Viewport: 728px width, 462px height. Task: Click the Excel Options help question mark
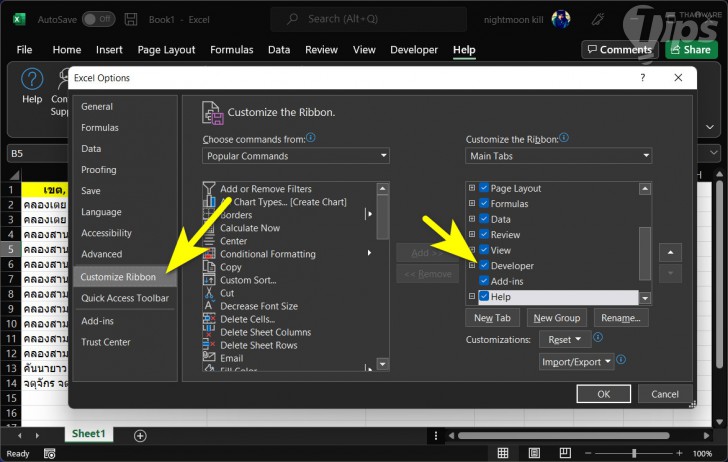tap(643, 78)
